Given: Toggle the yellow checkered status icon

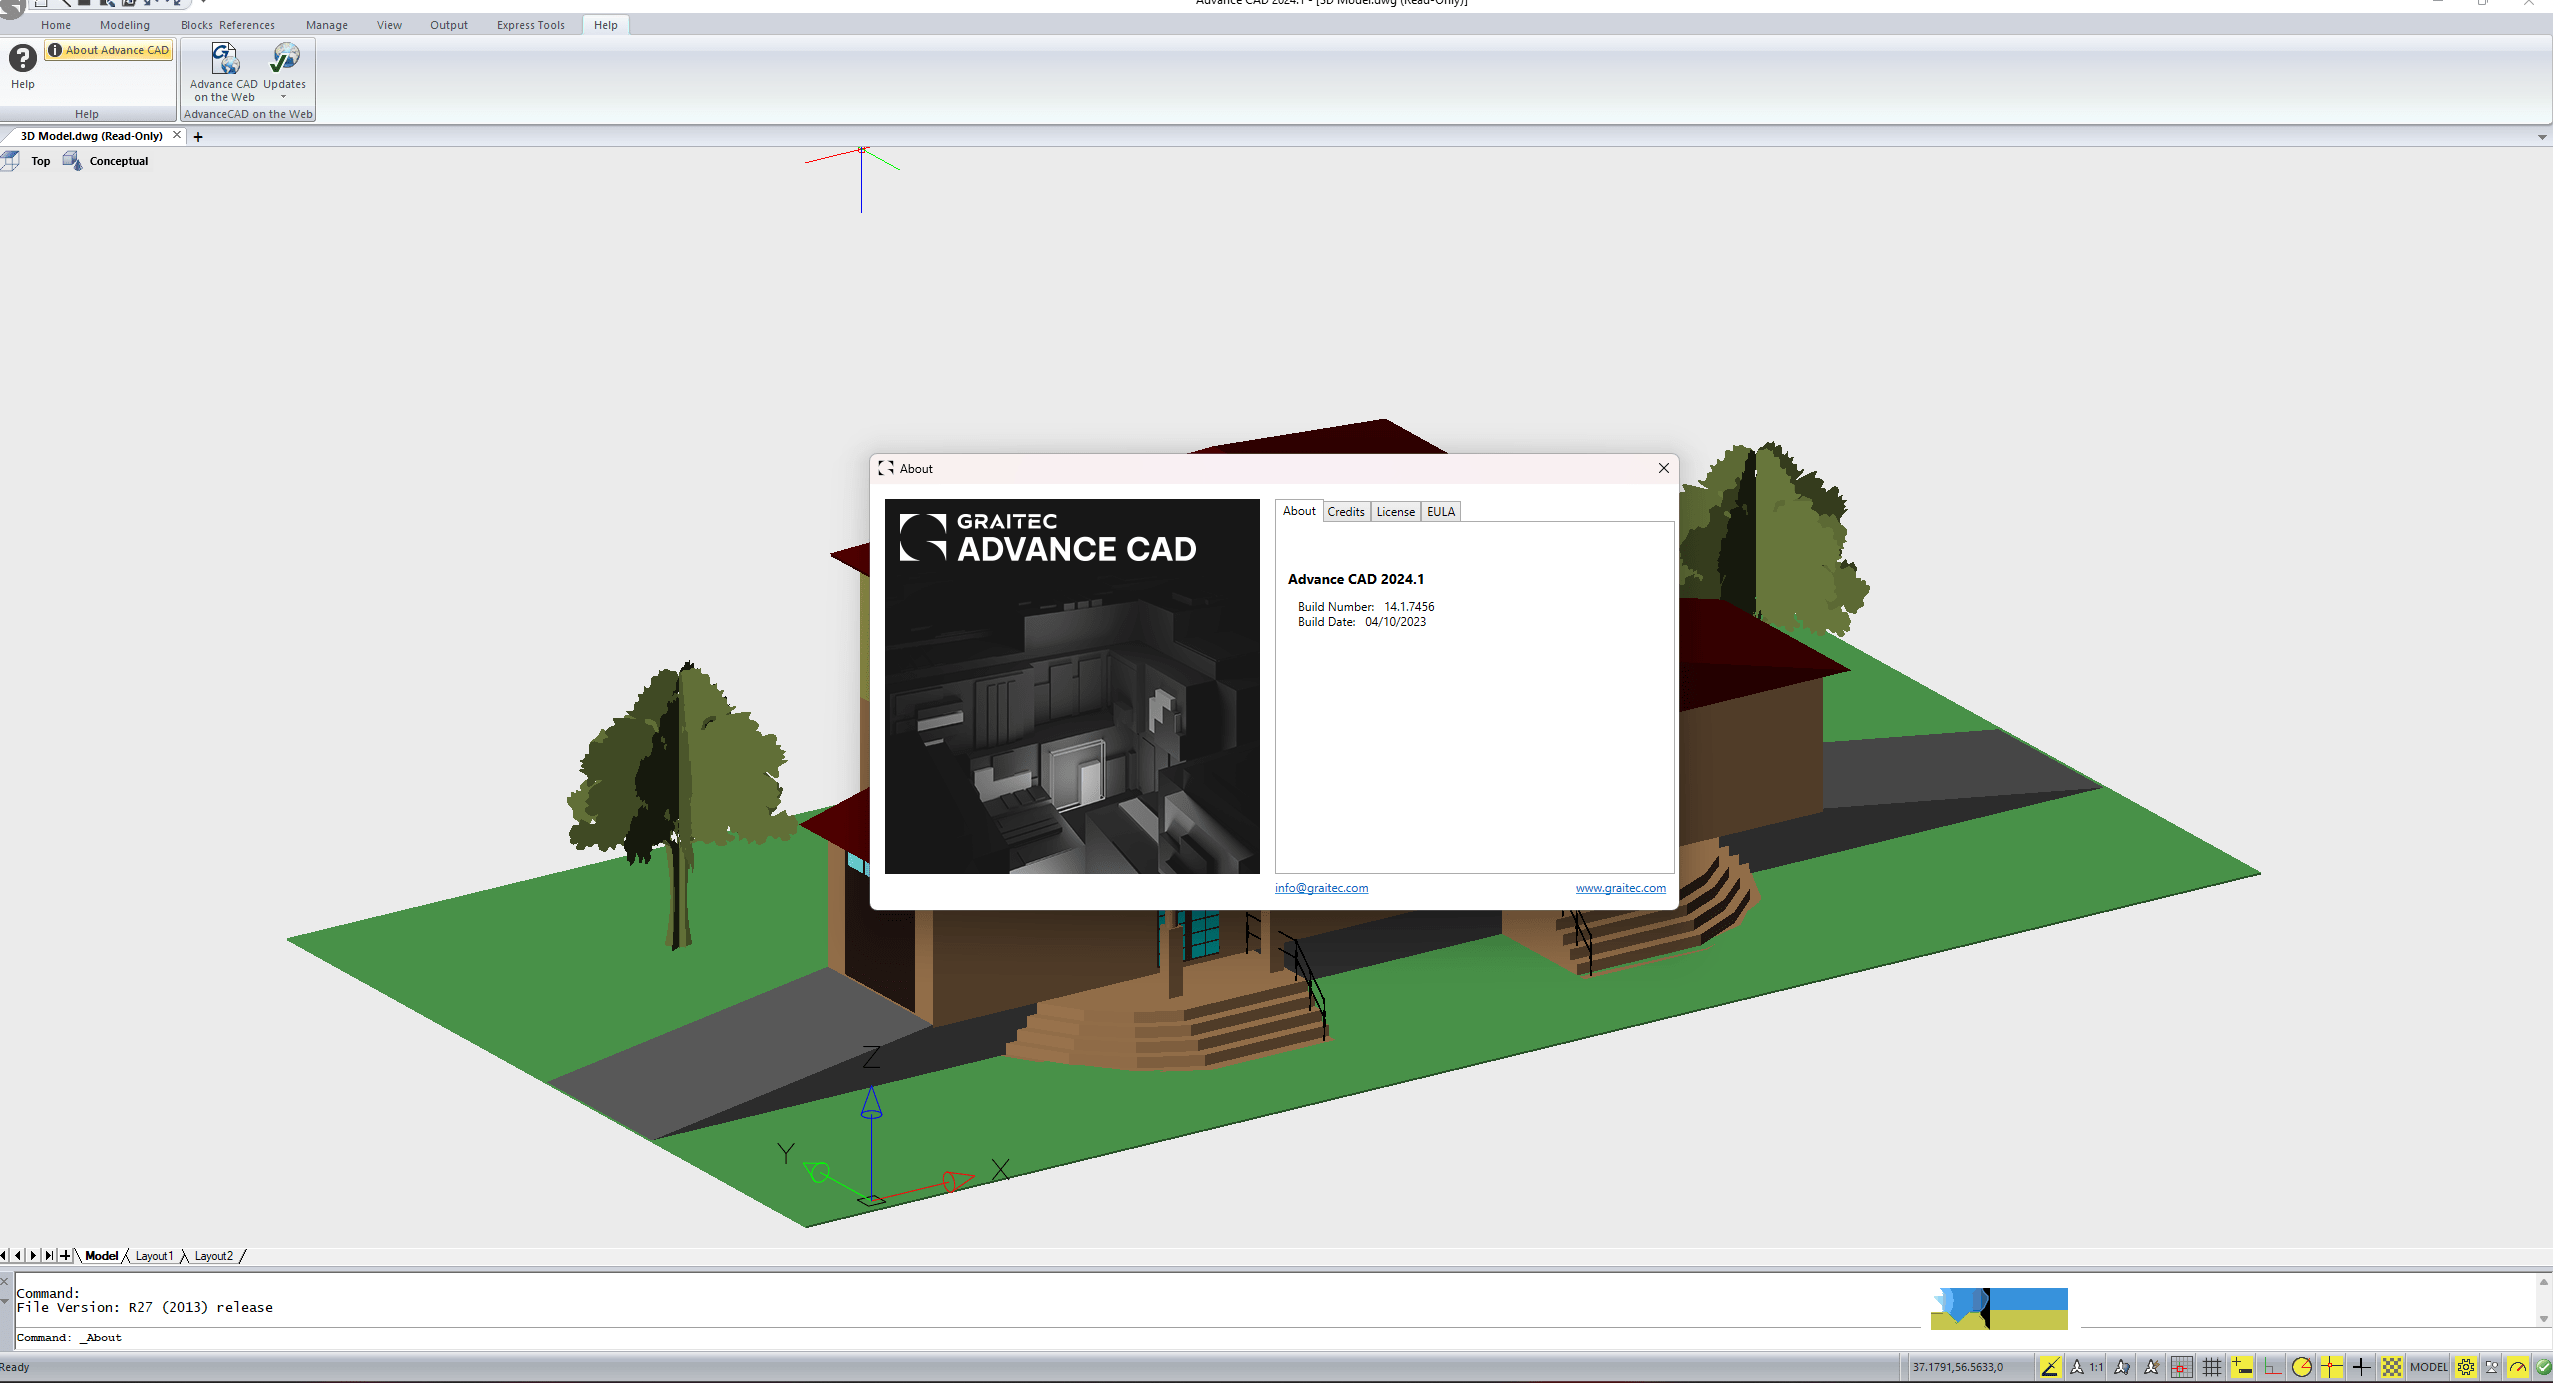Looking at the screenshot, I should [2392, 1367].
